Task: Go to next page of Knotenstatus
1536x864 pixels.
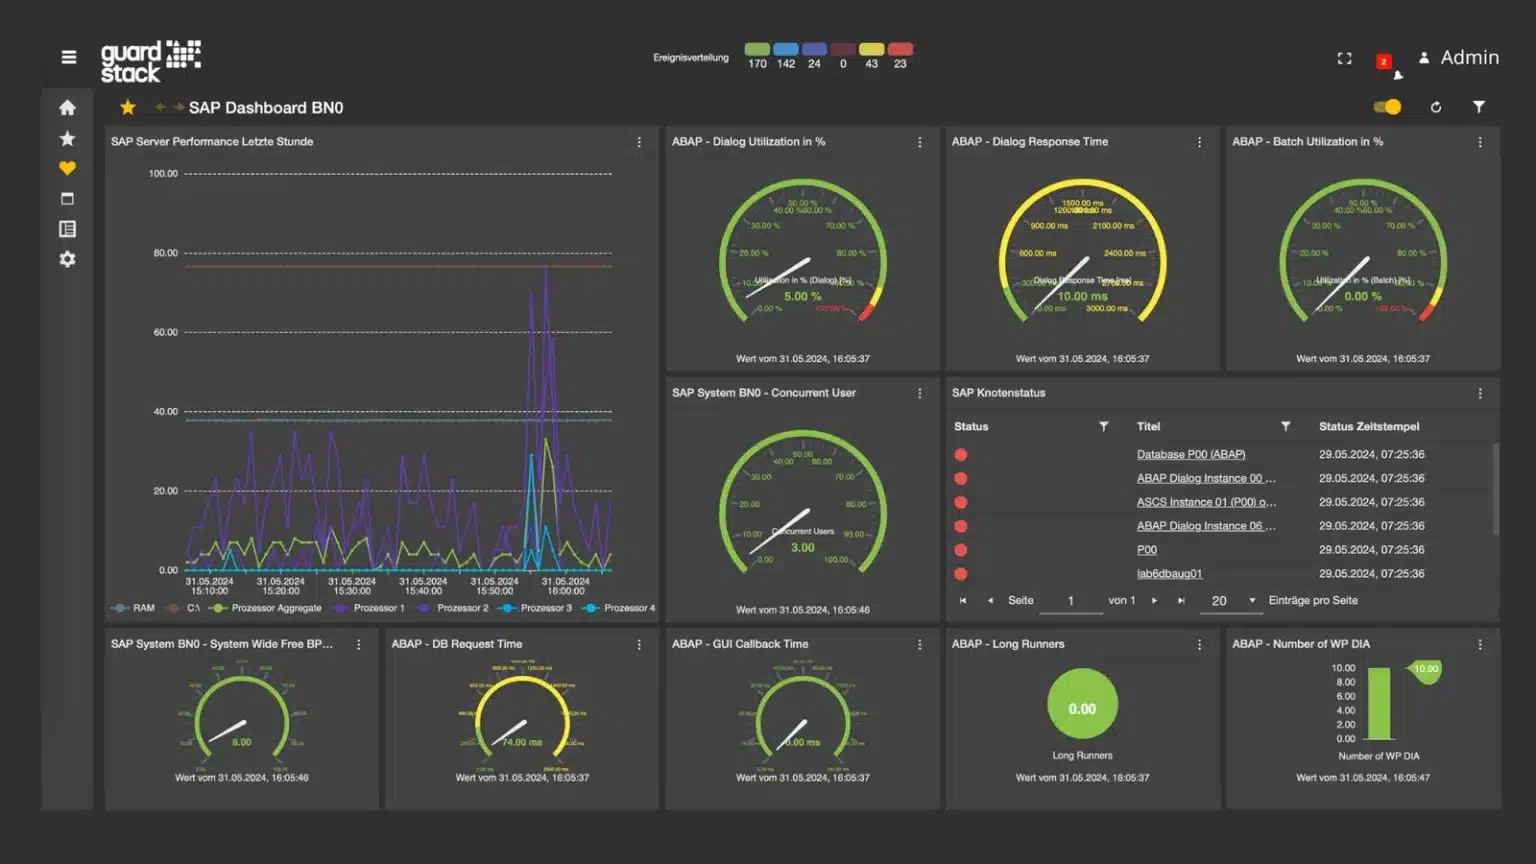Action: [1154, 601]
